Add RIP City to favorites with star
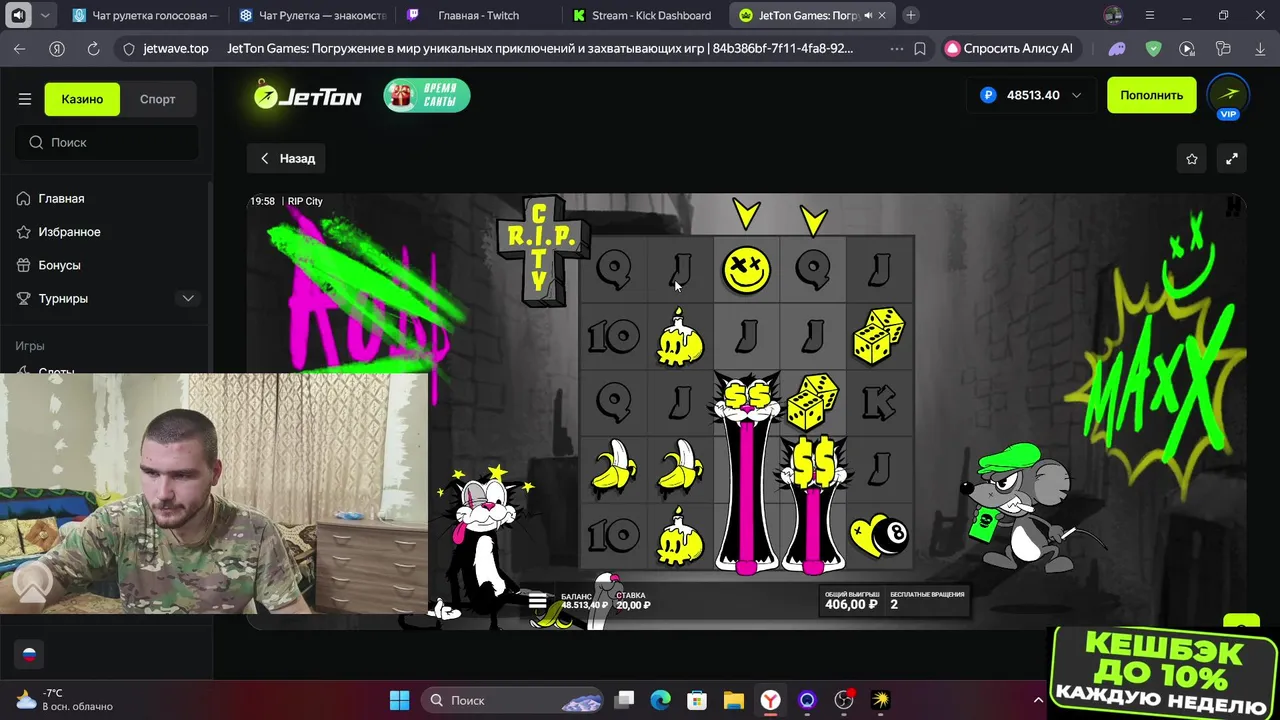The height and width of the screenshot is (720, 1280). click(1191, 158)
